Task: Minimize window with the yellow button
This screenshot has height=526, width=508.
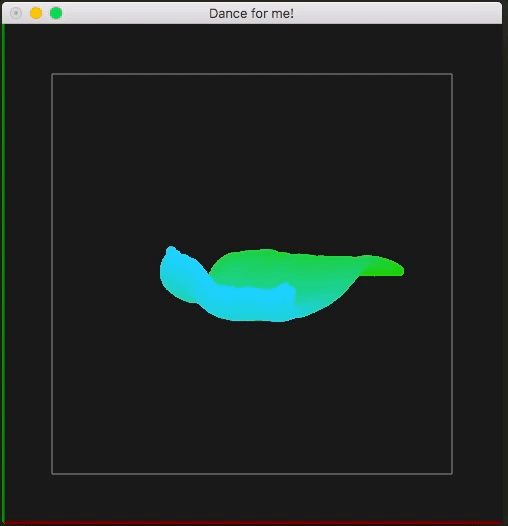Action: pos(36,13)
